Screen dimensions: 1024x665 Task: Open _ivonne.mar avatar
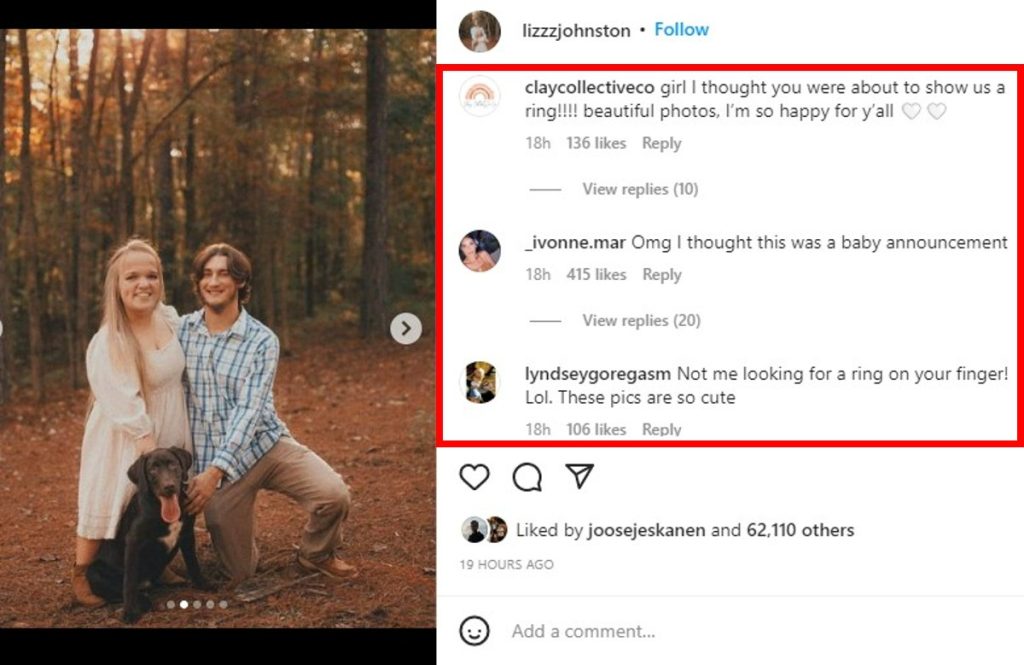(x=479, y=250)
